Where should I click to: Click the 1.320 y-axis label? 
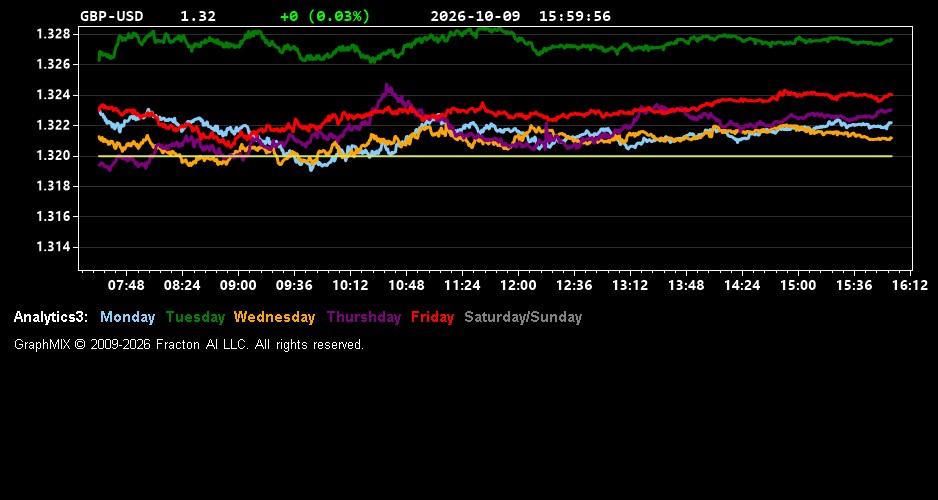54,156
